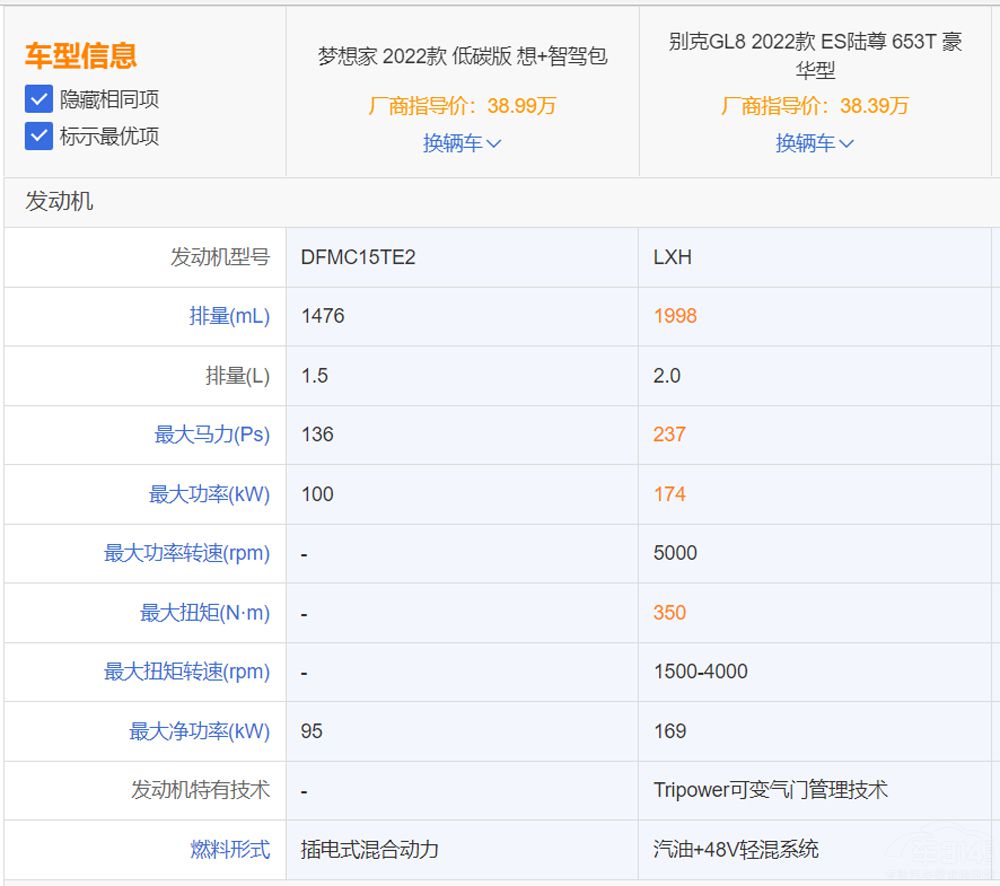This screenshot has width=1000, height=886.
Task: Open the 燃料形式 parameter link
Action: [x=237, y=849]
